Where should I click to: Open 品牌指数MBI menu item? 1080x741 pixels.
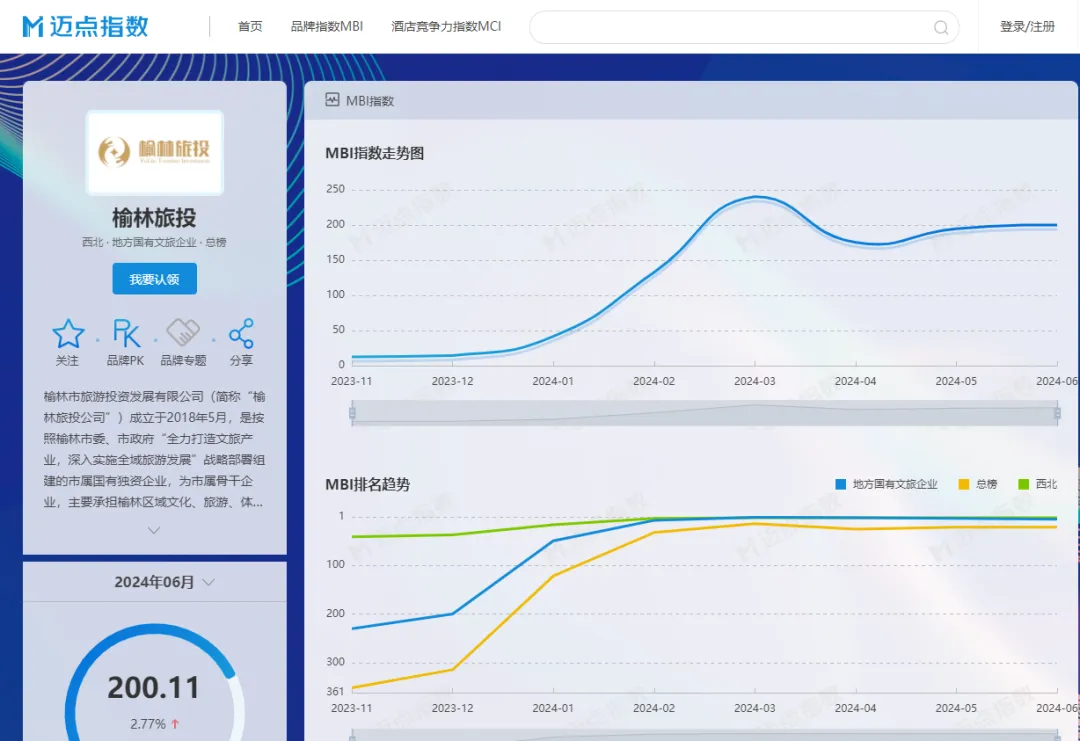pos(326,27)
